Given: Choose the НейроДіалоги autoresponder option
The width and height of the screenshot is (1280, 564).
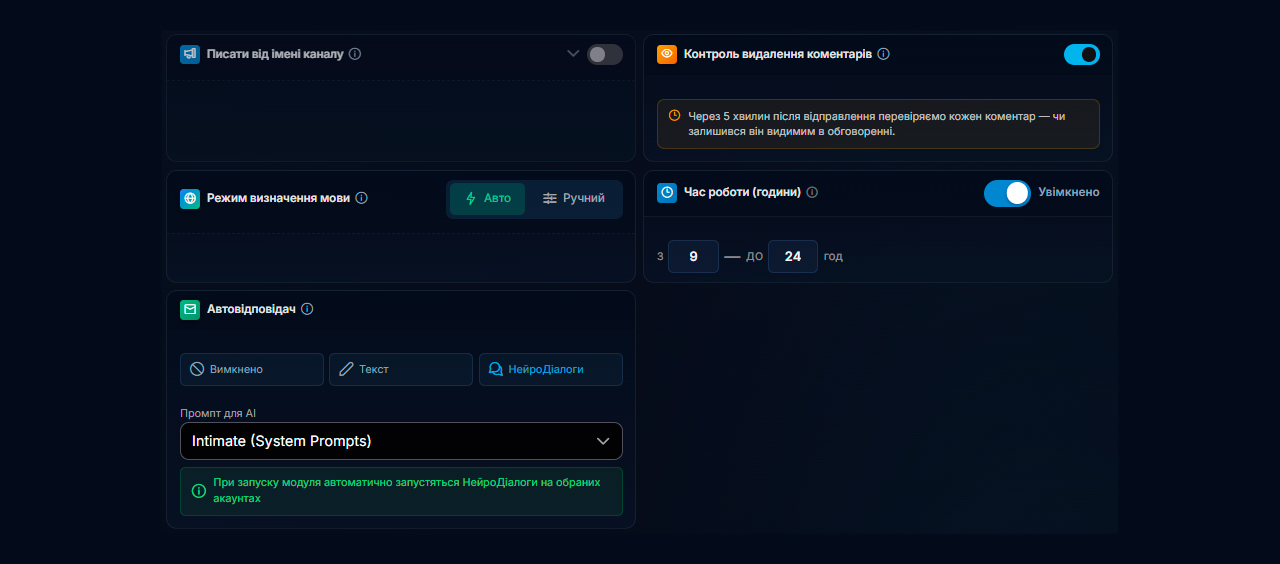Looking at the screenshot, I should coord(551,369).
